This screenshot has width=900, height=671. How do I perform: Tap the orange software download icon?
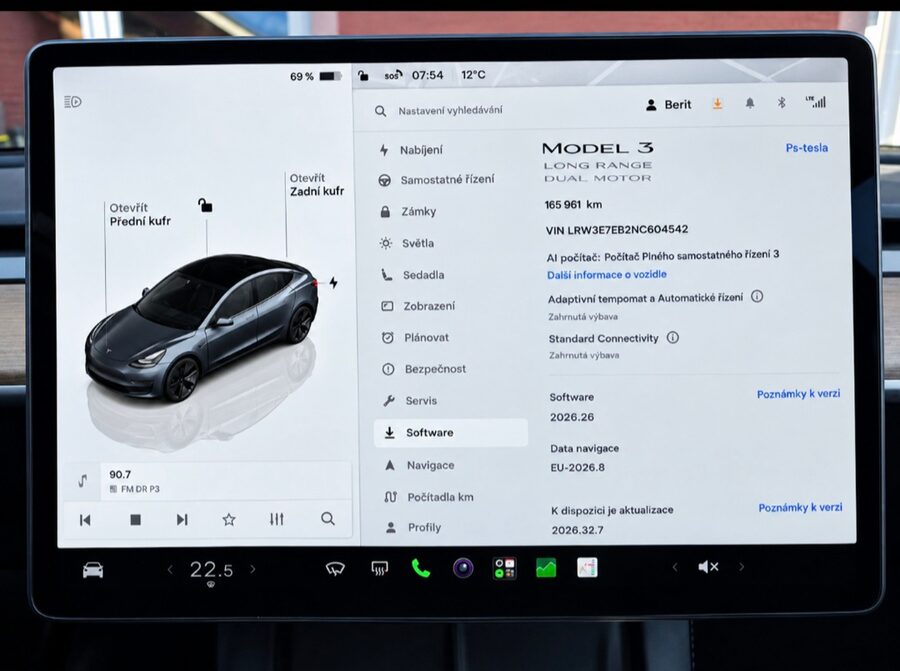coord(717,104)
